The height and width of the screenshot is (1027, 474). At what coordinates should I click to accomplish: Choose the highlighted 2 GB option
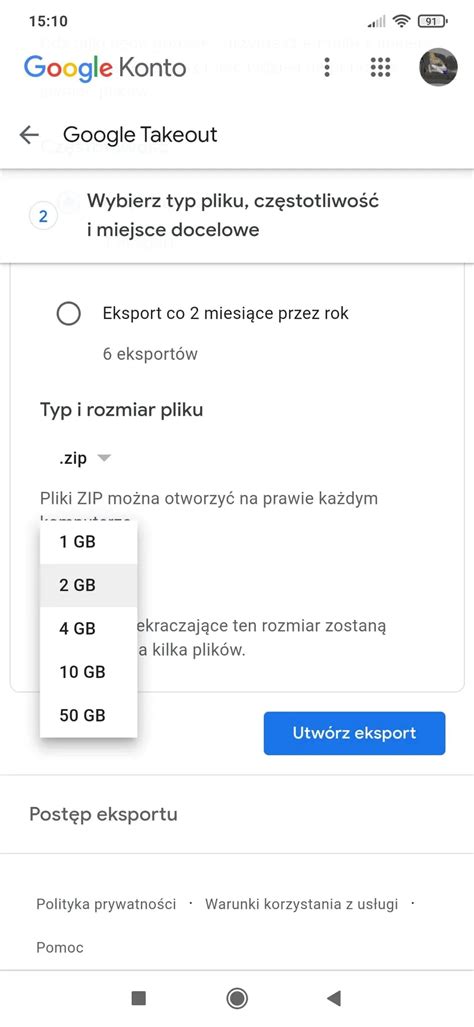(88, 586)
